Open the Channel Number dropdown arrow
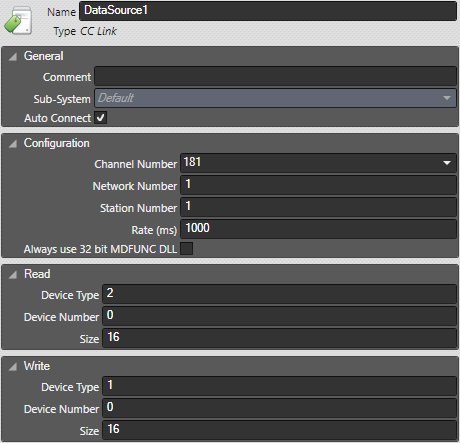The width and height of the screenshot is (460, 443). (x=447, y=163)
